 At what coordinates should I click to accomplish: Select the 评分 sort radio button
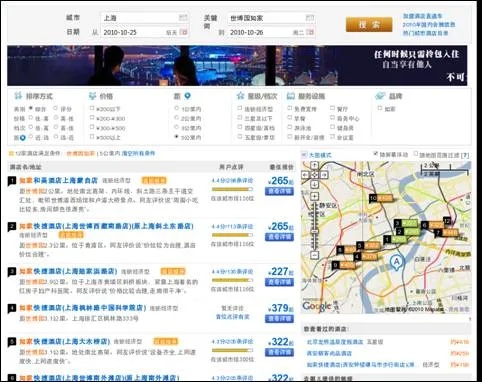pos(56,108)
